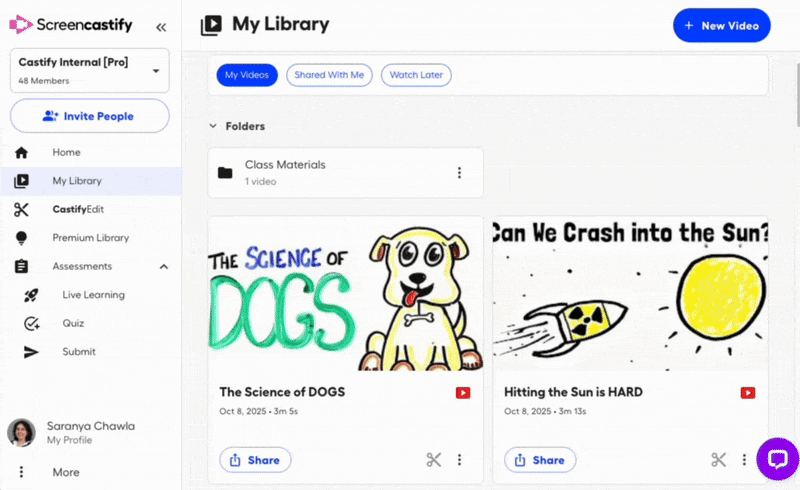
Task: Click the My Library header icon
Action: [x=211, y=25]
